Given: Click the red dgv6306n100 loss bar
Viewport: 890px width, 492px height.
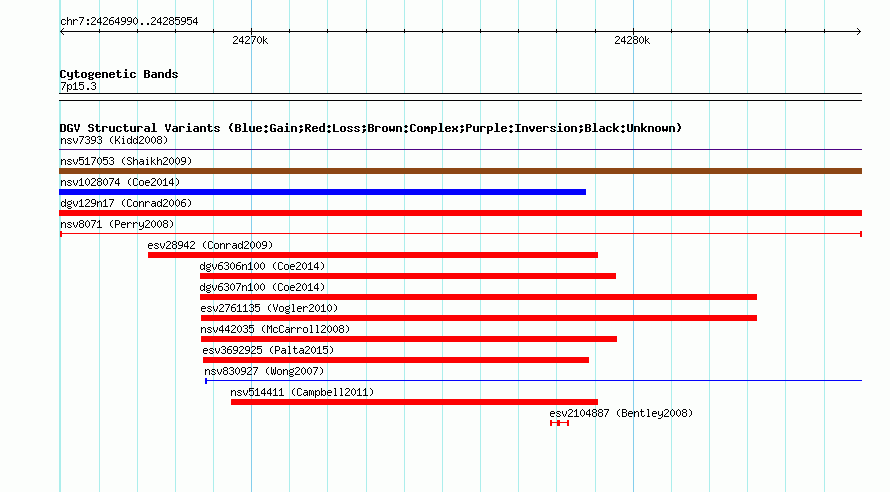Looking at the screenshot, I should point(408,276).
